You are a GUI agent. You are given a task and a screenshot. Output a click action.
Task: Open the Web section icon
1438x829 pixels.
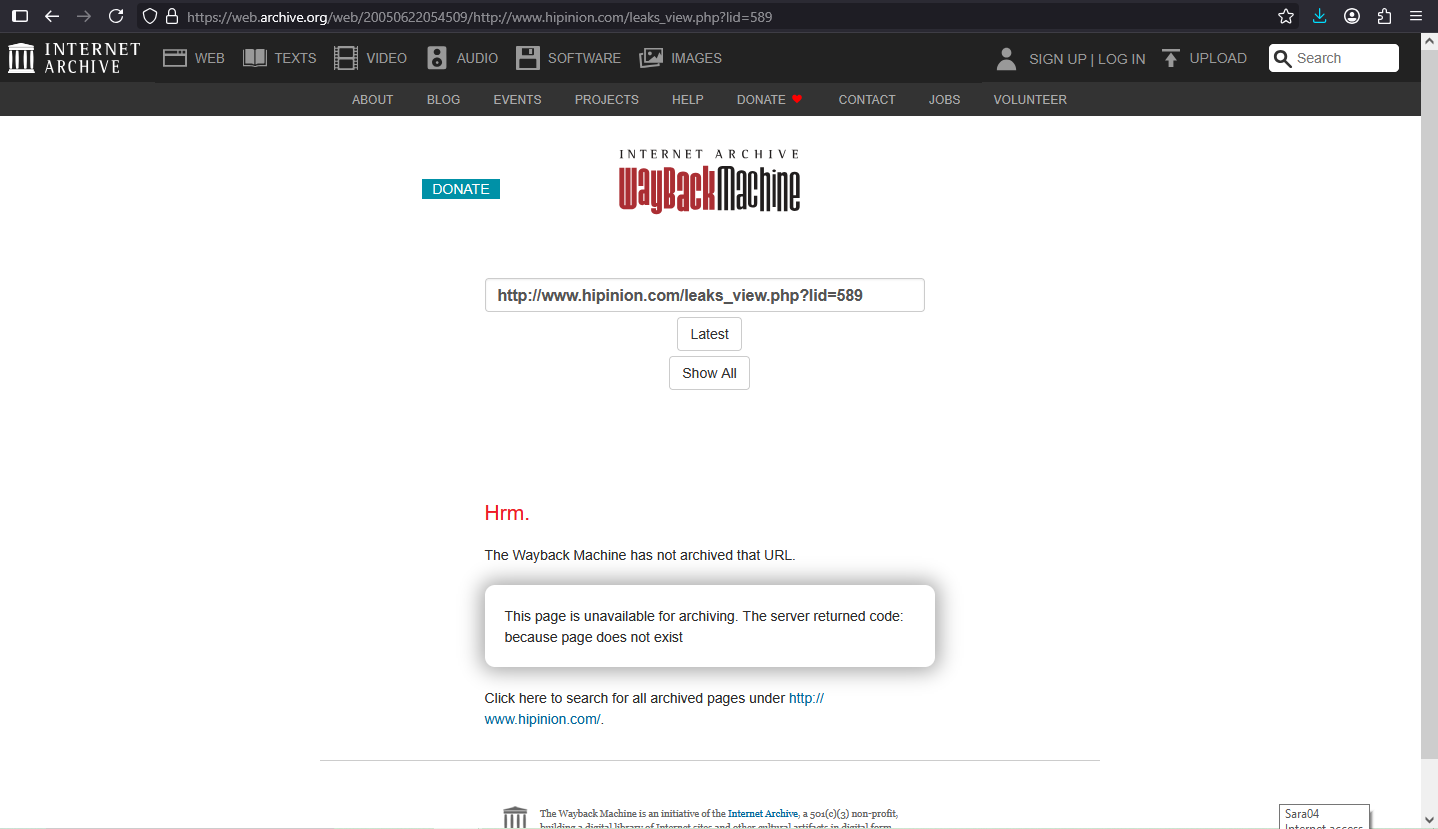(x=175, y=58)
